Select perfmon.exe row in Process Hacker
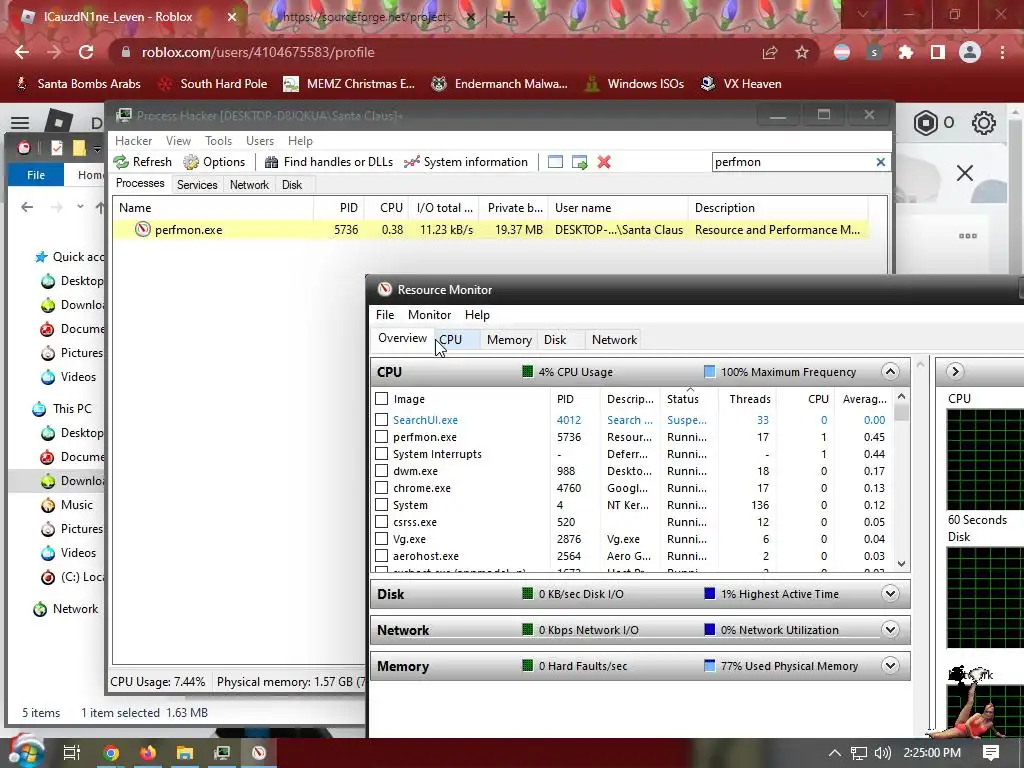 pos(490,230)
